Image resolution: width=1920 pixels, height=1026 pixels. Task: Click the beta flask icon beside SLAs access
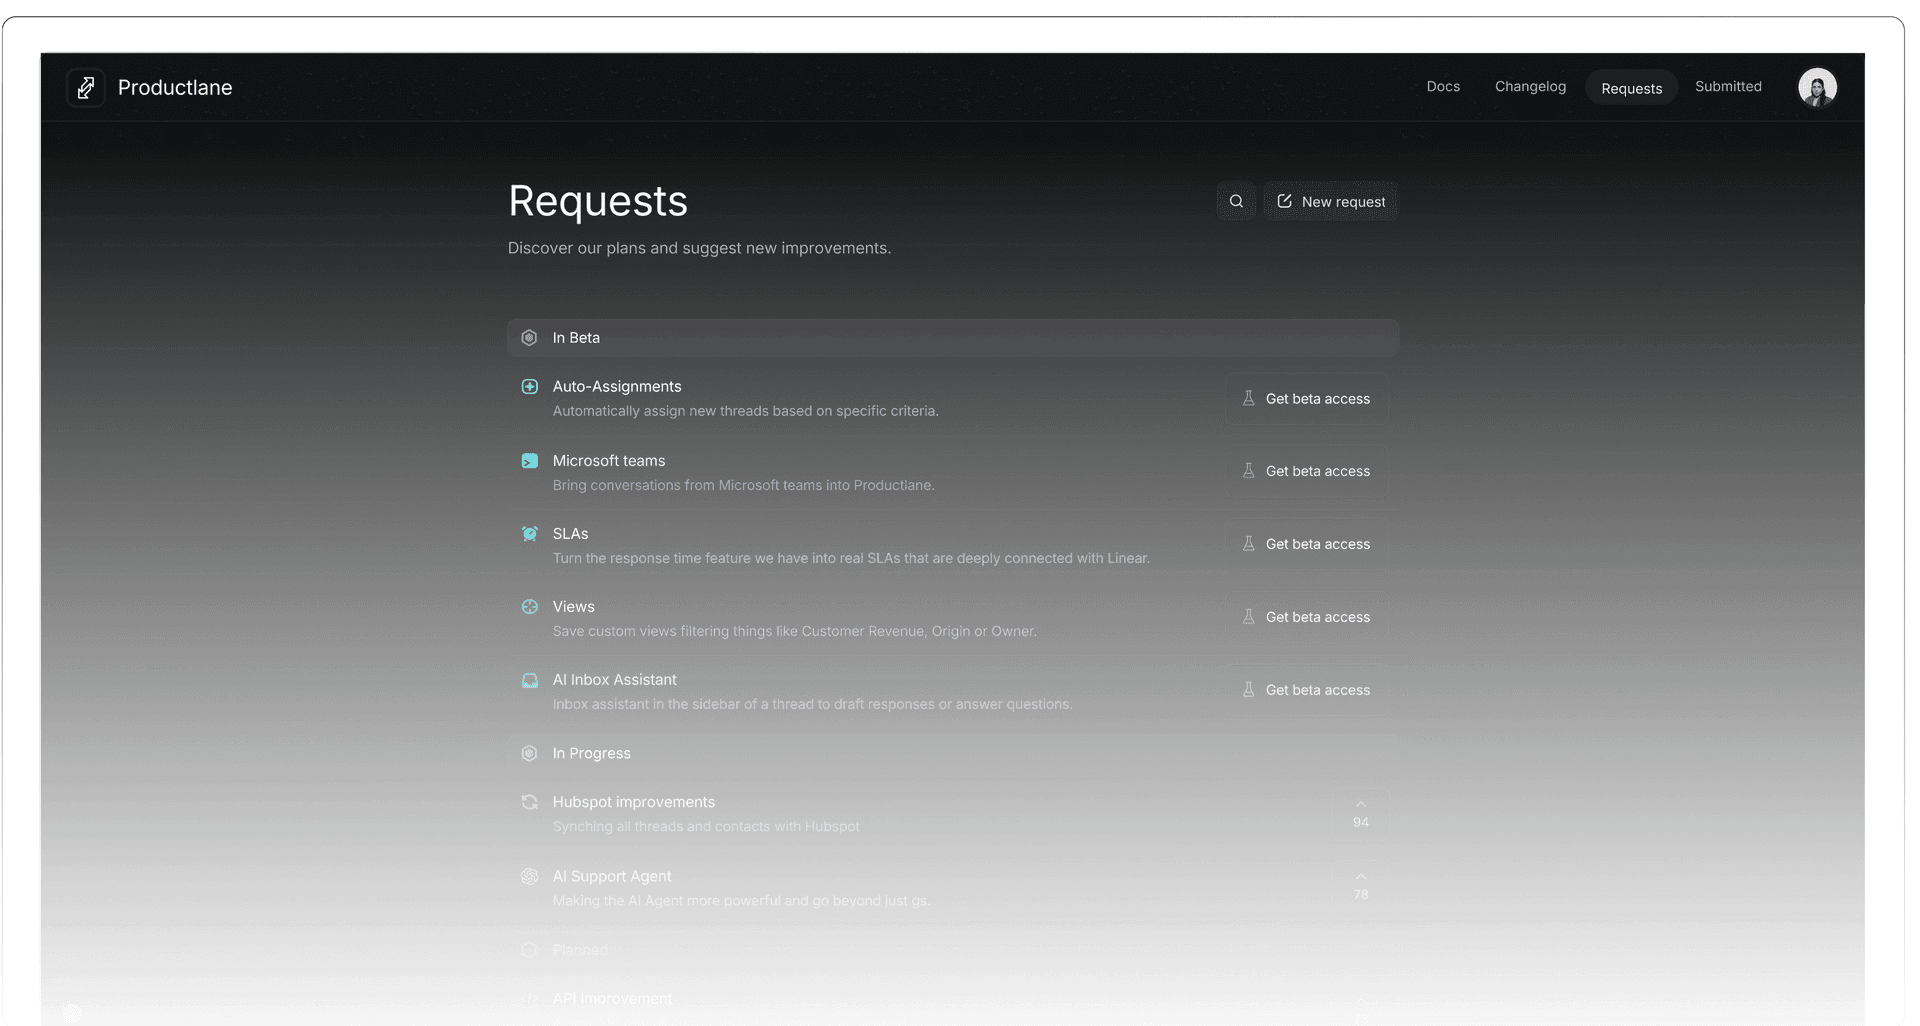point(1248,543)
